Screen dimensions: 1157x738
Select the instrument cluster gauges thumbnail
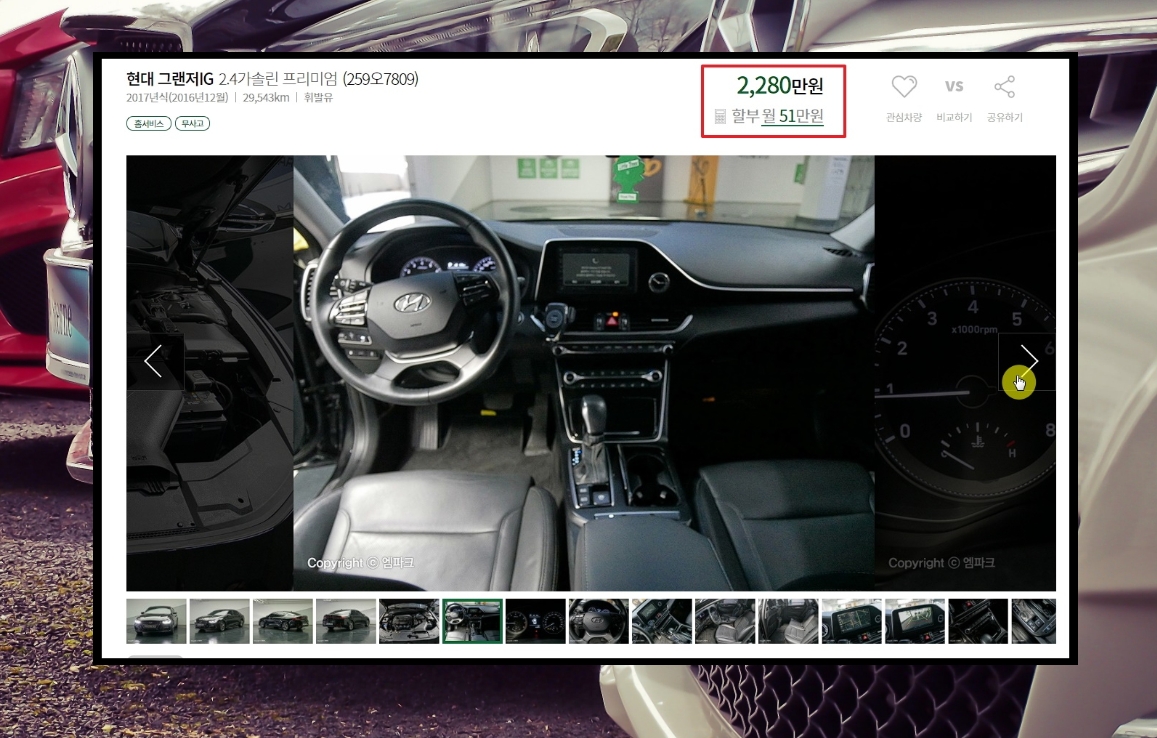(x=536, y=621)
